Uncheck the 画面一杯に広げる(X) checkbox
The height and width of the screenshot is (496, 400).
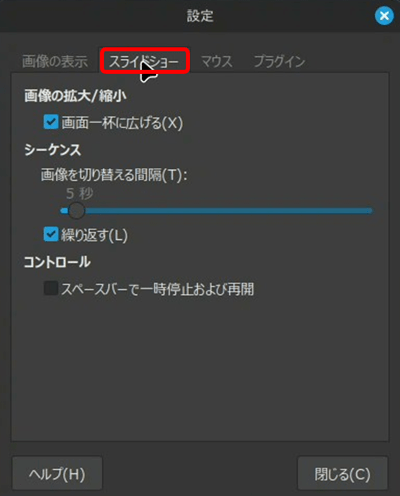(x=51, y=122)
